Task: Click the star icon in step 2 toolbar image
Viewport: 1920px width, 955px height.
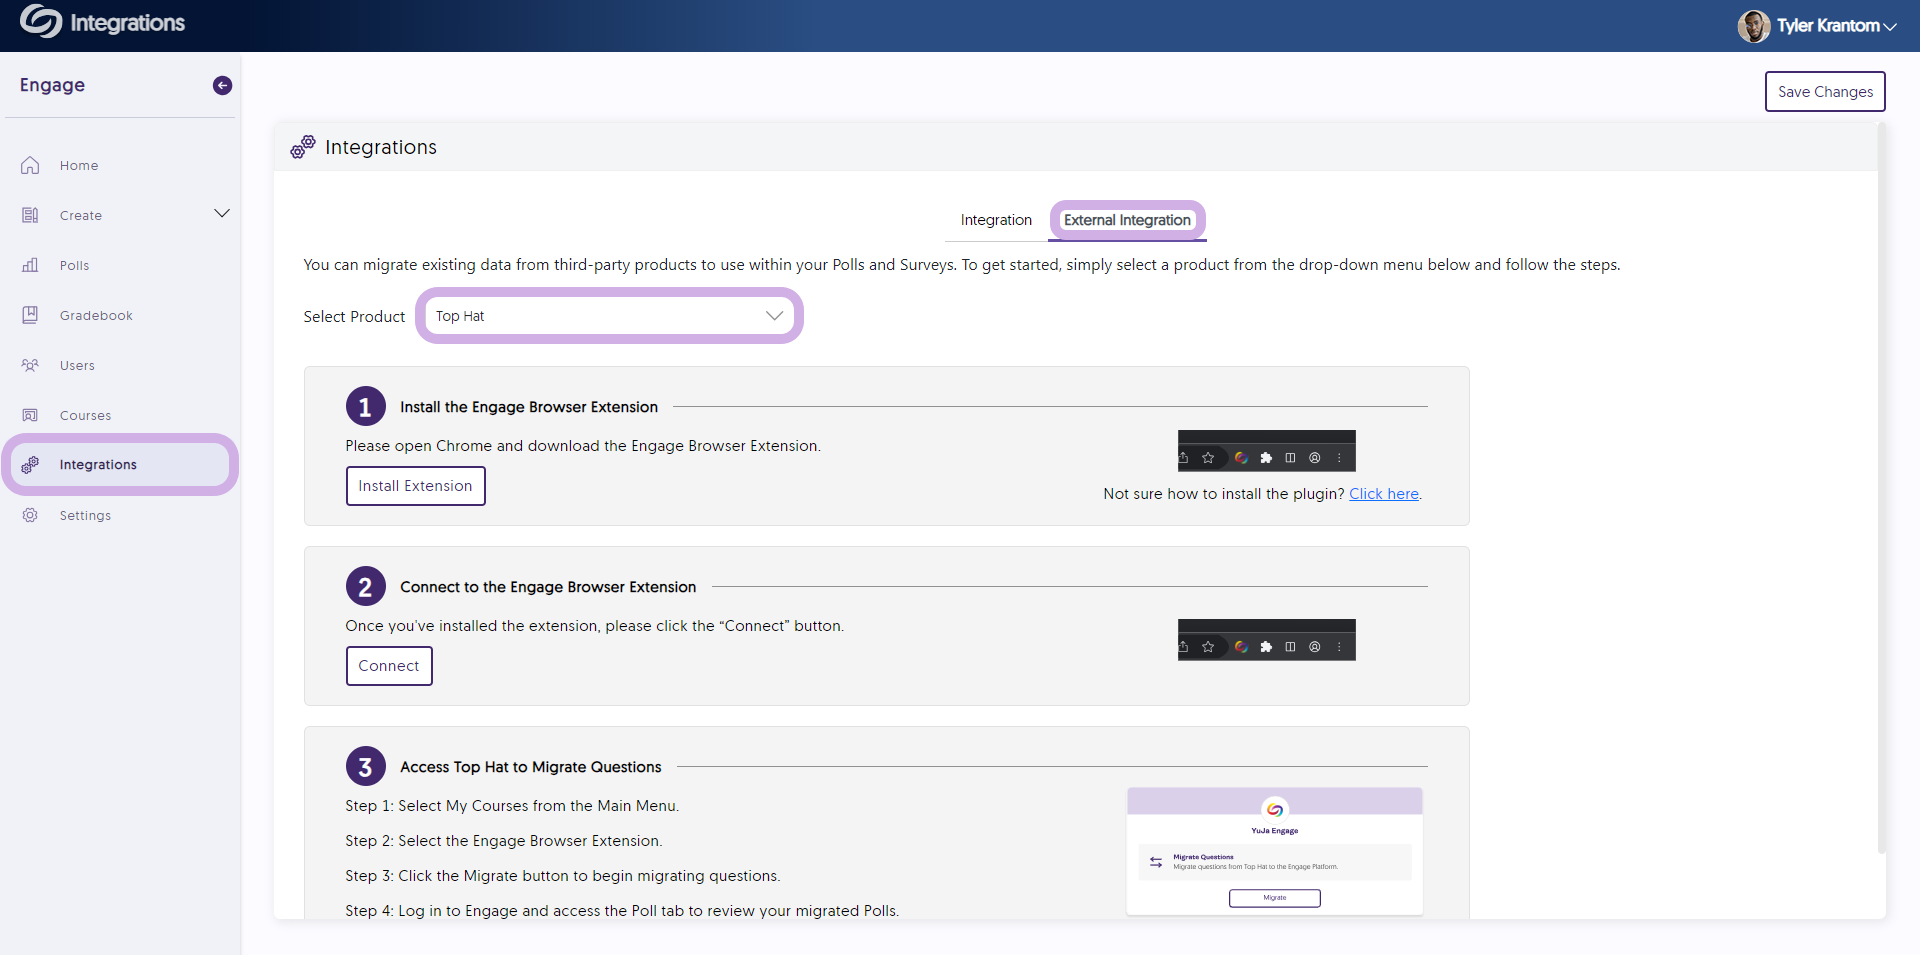Action: point(1208,647)
